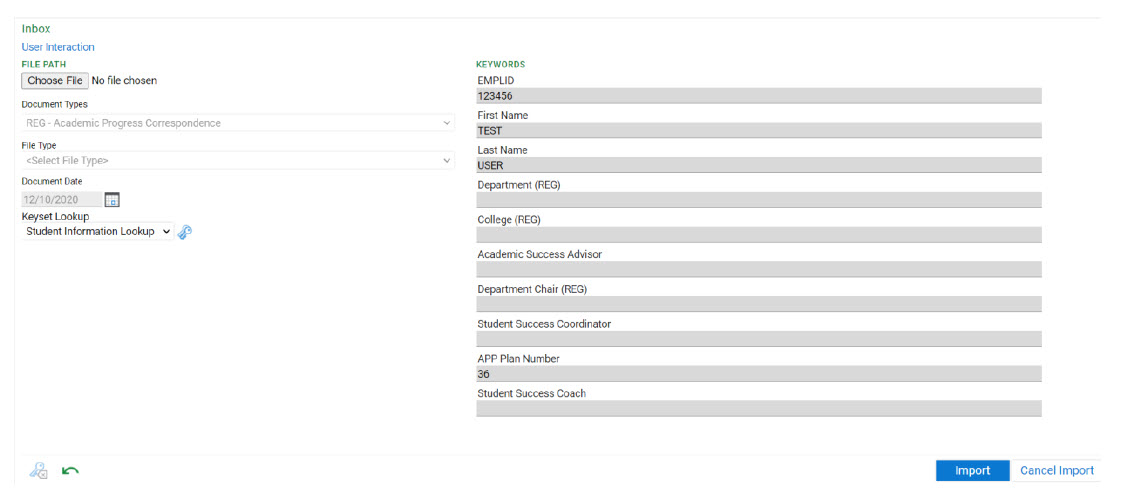Click the Document Date input field
The width and height of the screenshot is (1140, 500).
pos(61,200)
